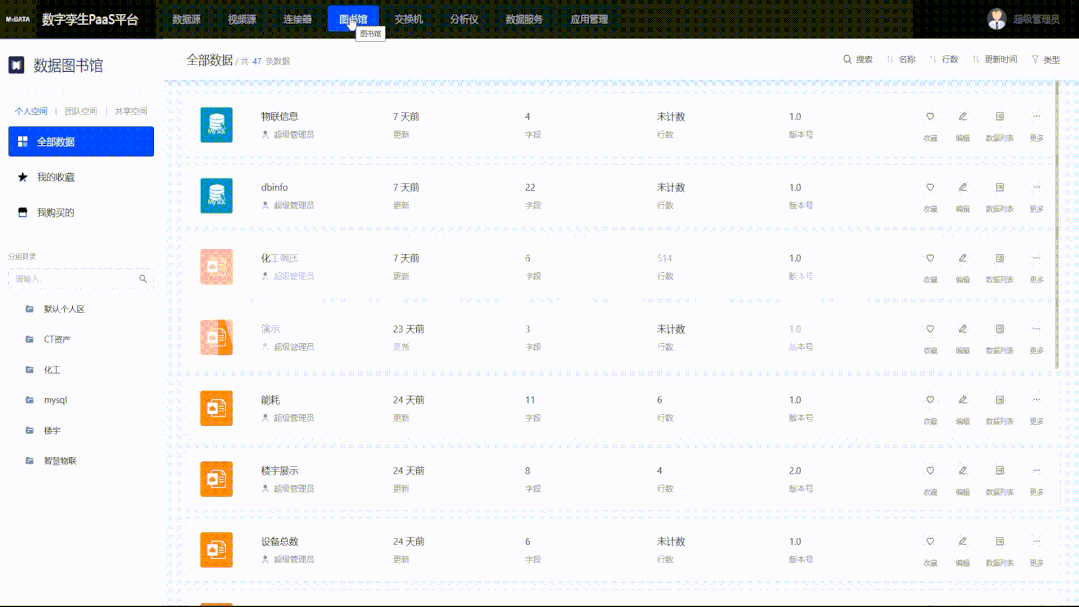Open the 类型 filter dropdown
Image resolution: width=1079 pixels, height=607 pixels.
[1045, 60]
